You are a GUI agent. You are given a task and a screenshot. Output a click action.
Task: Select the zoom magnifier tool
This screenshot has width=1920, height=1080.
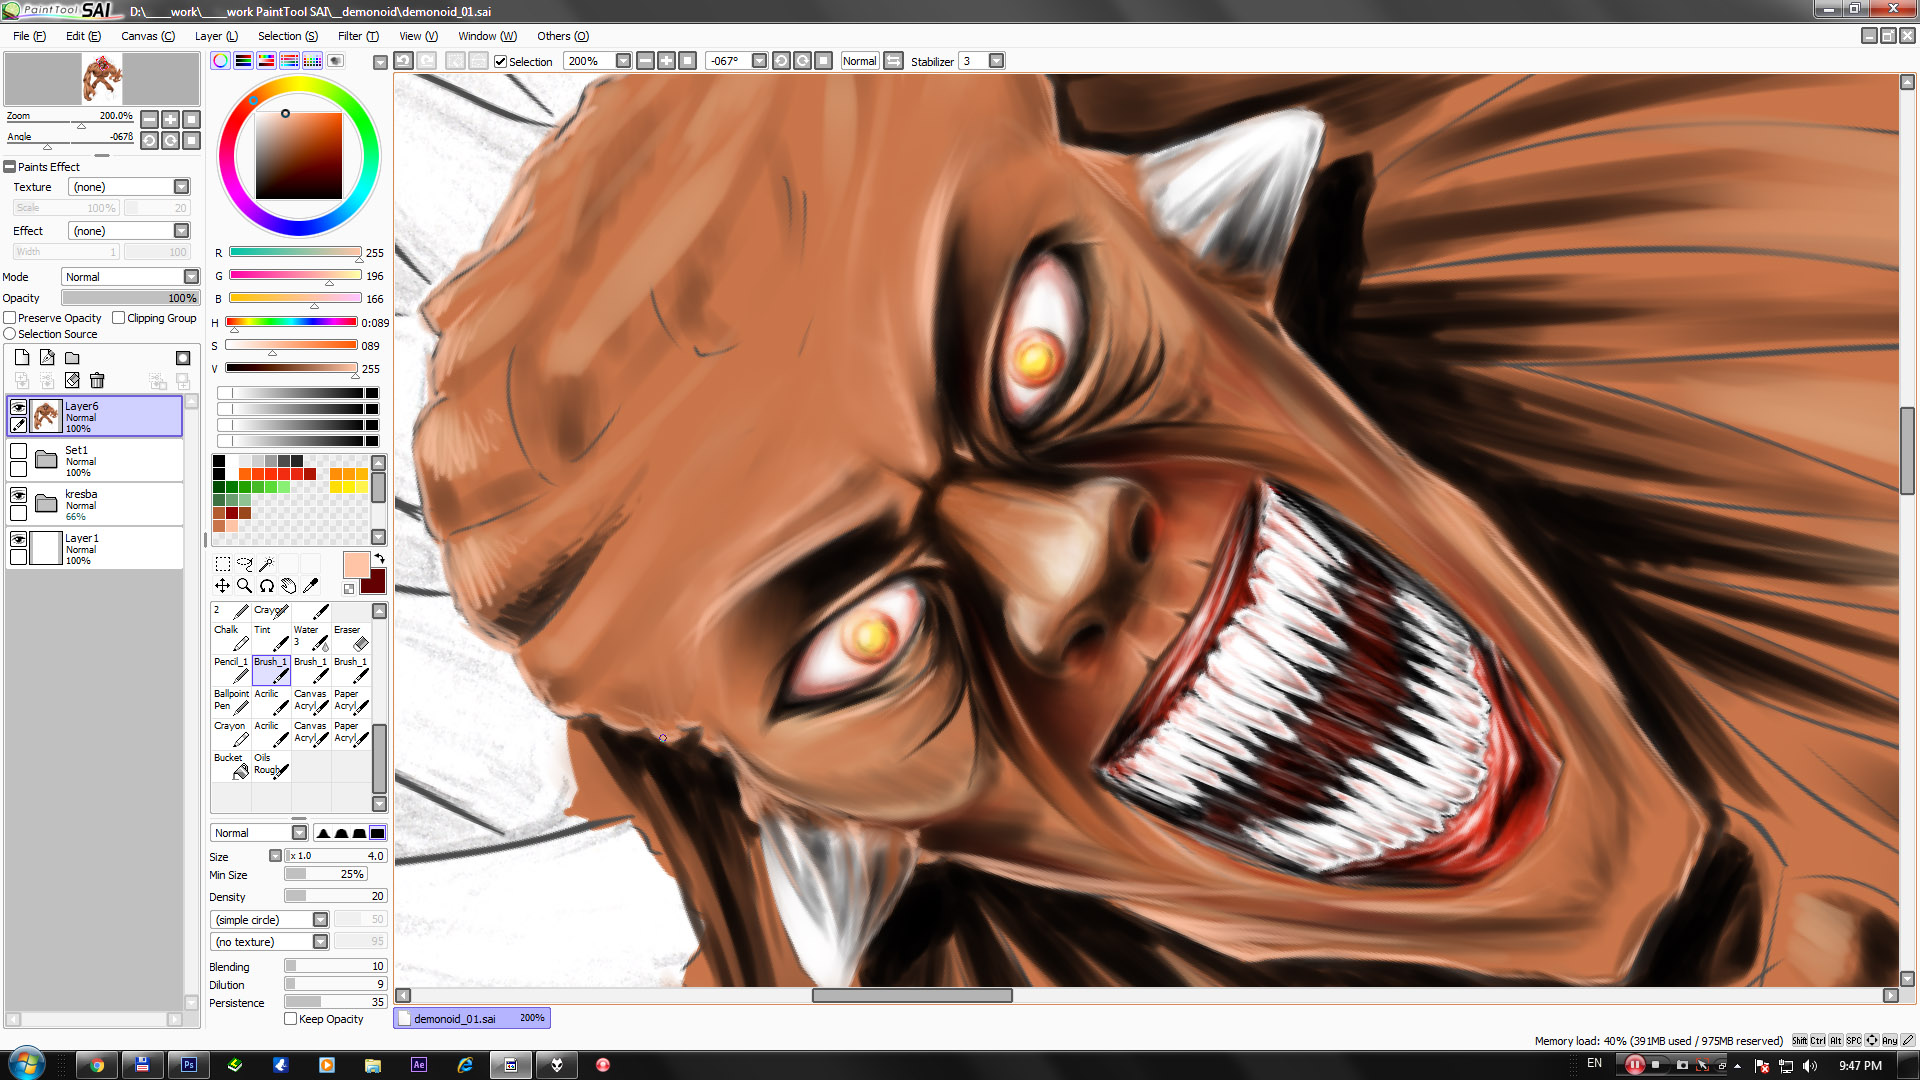tap(244, 586)
